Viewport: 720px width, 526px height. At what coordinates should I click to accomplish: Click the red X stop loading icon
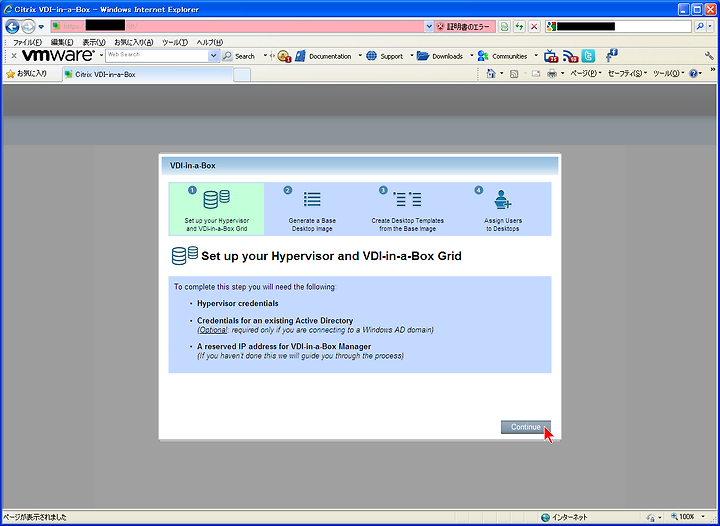click(x=534, y=27)
